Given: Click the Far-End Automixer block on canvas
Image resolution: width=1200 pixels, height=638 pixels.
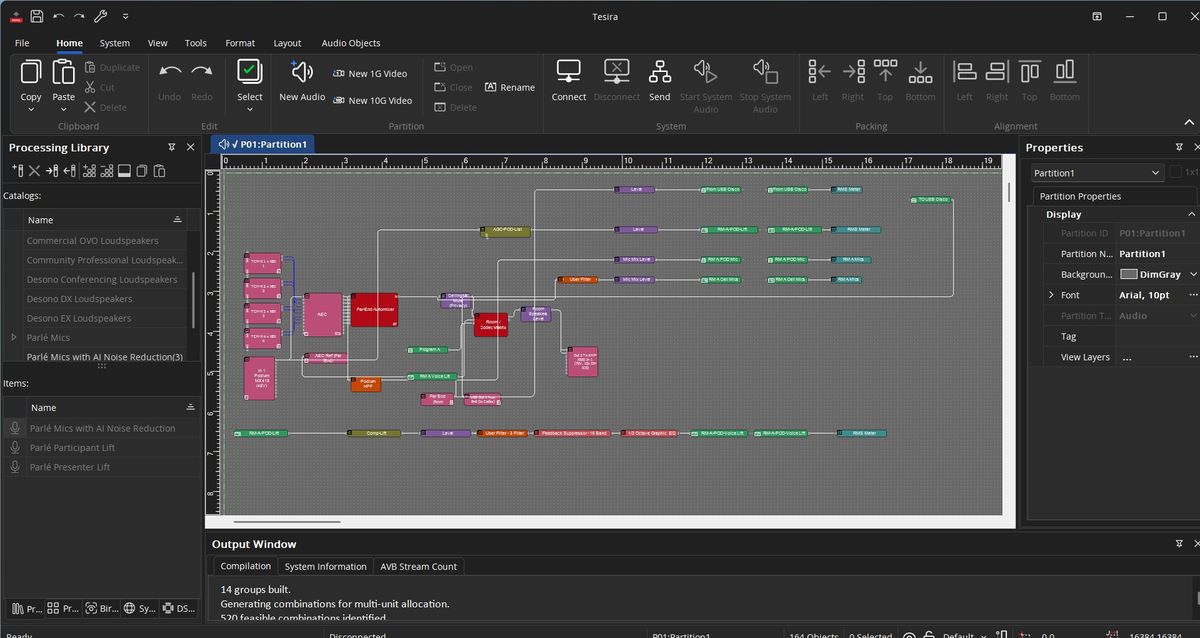Looking at the screenshot, I should point(375,310).
